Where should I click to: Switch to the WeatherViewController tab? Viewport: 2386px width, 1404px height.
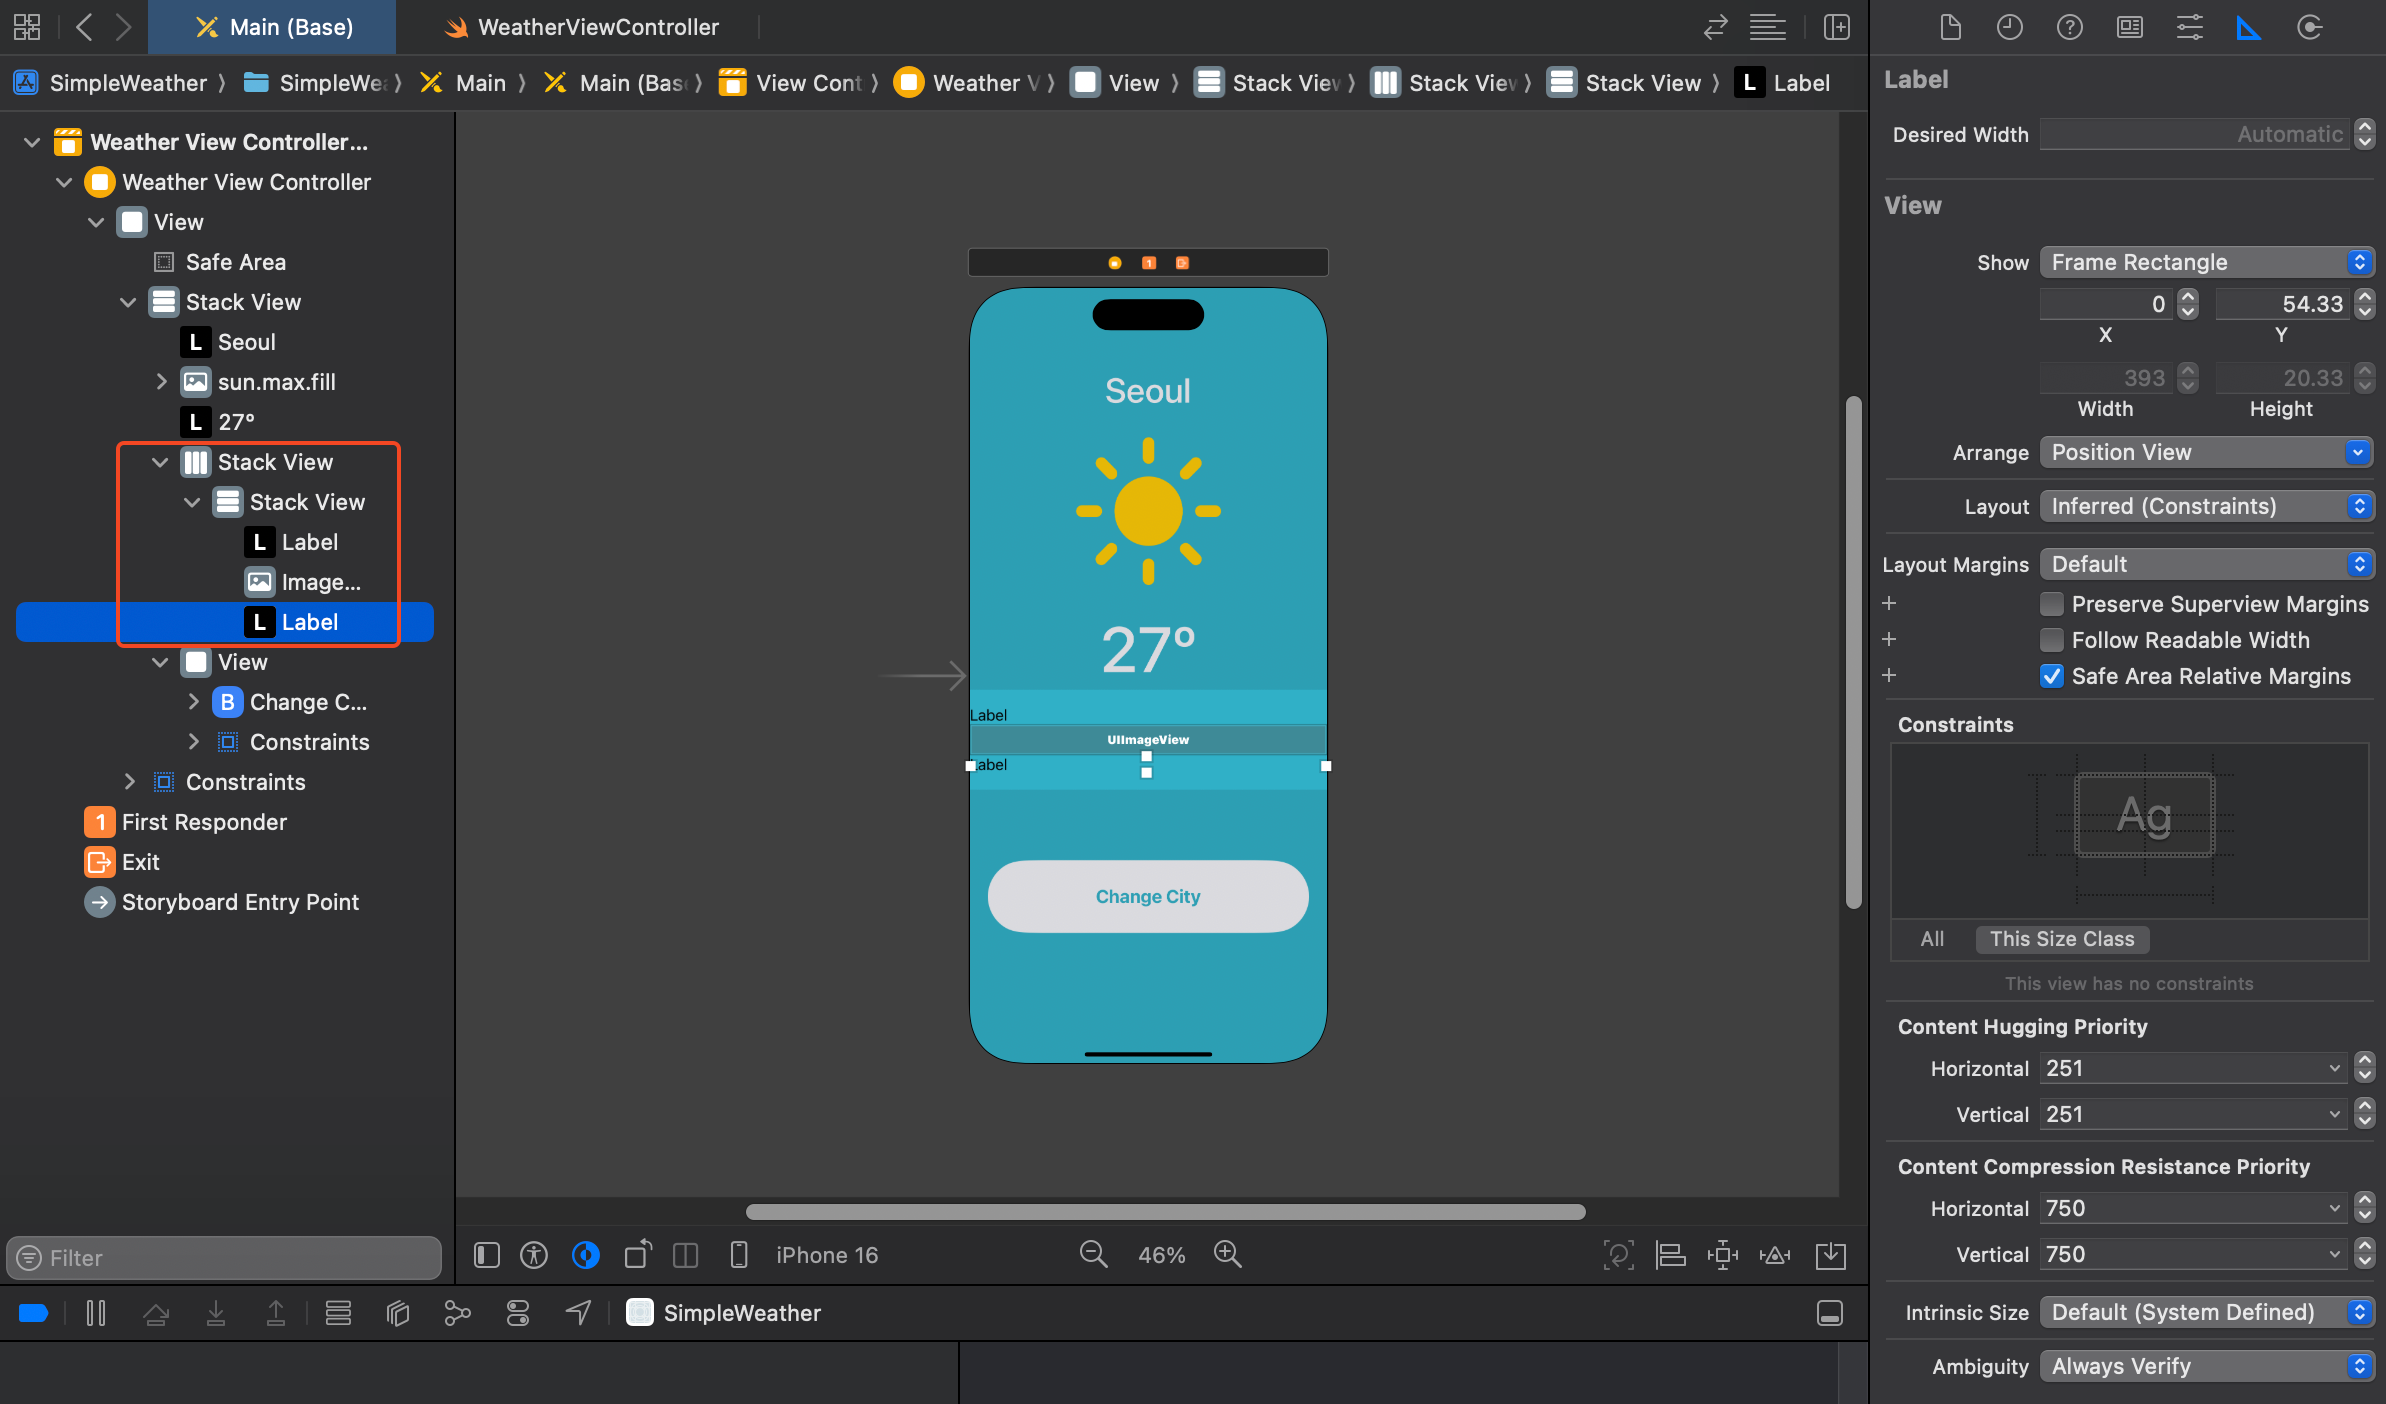[x=597, y=27]
